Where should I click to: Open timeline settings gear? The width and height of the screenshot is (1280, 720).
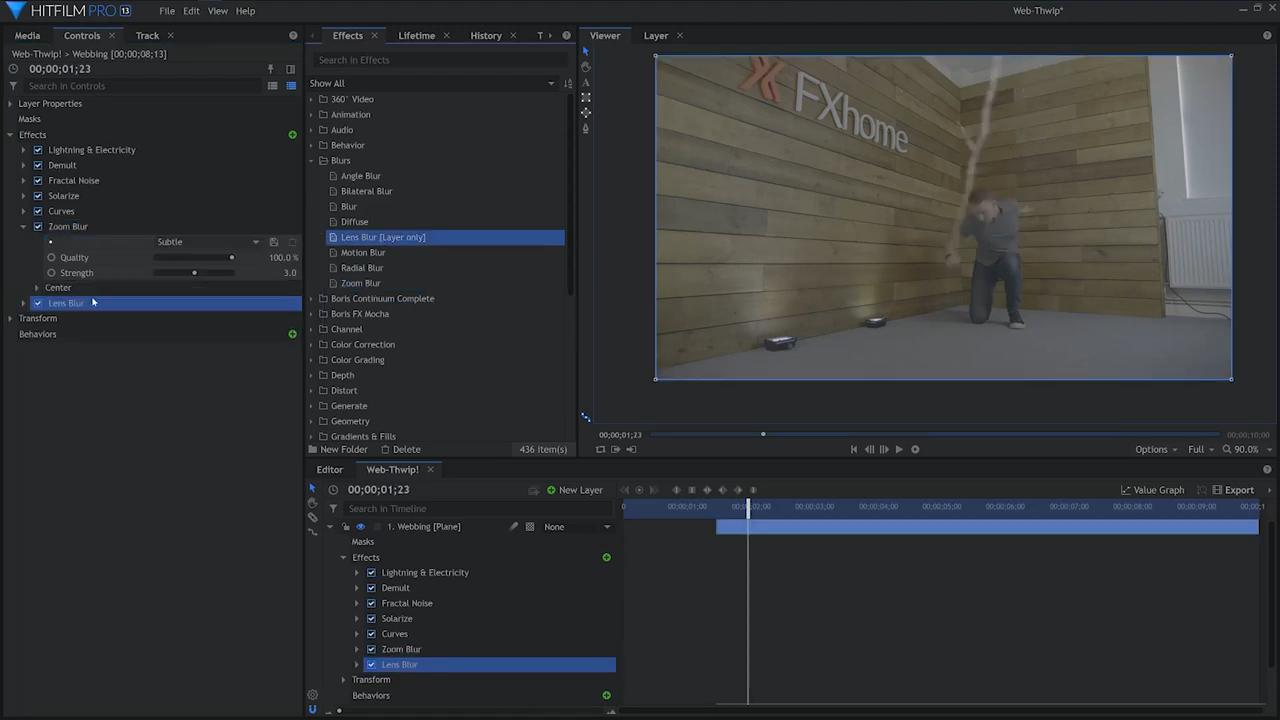tap(312, 695)
